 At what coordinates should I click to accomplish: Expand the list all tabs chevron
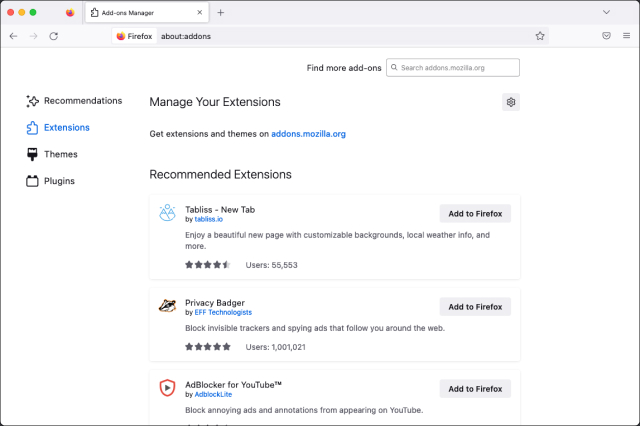coord(606,12)
